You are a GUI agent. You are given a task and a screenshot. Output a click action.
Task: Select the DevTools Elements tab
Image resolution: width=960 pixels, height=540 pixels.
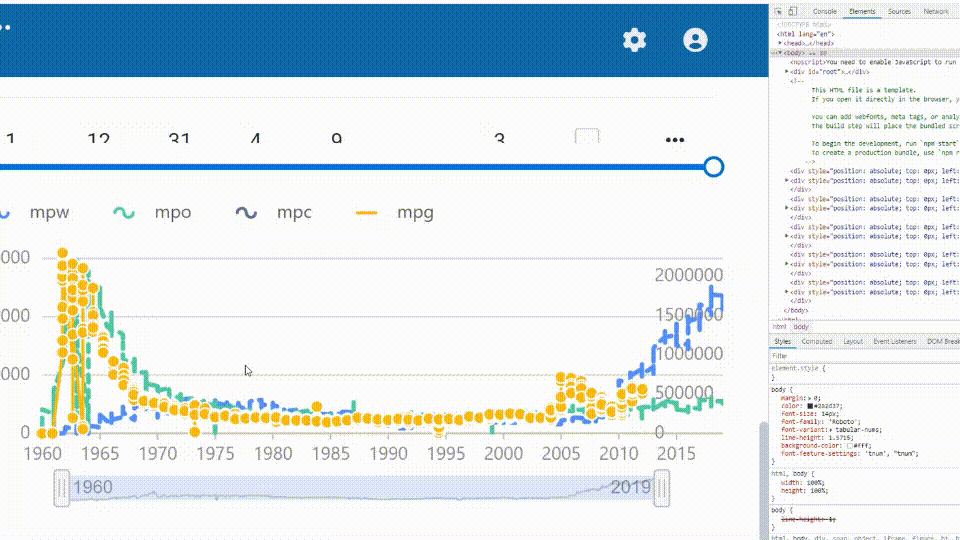click(x=862, y=12)
